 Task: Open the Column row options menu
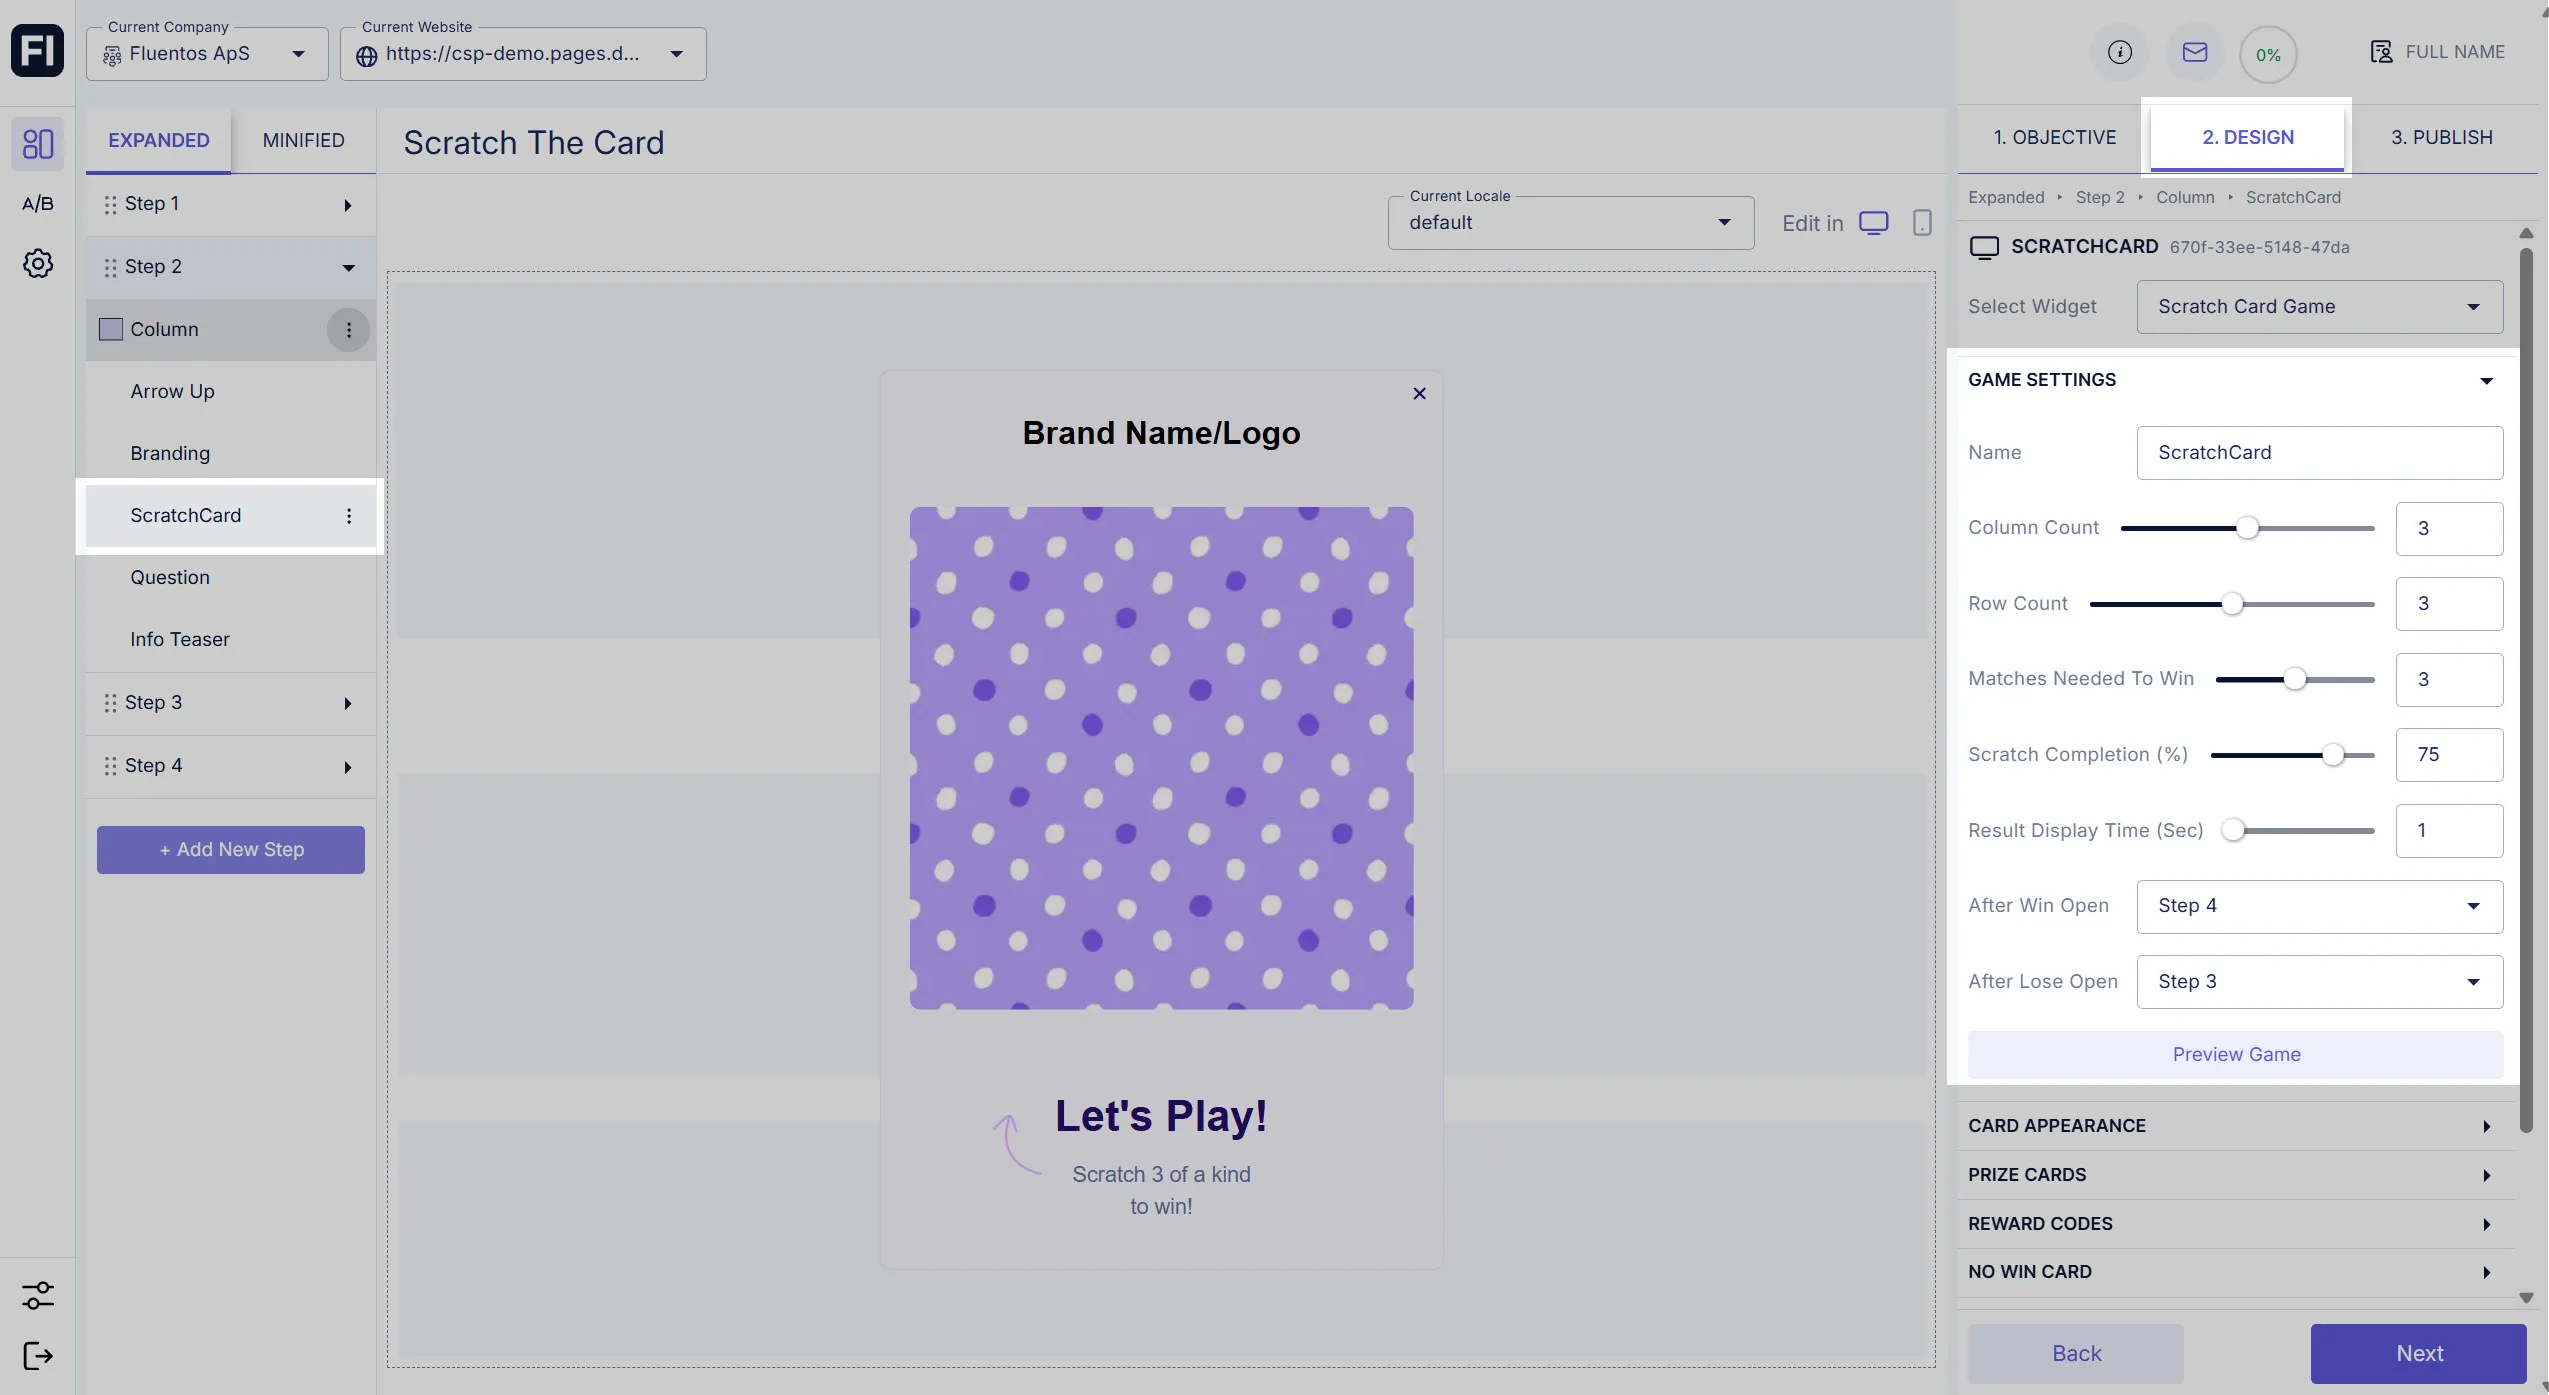pos(349,330)
